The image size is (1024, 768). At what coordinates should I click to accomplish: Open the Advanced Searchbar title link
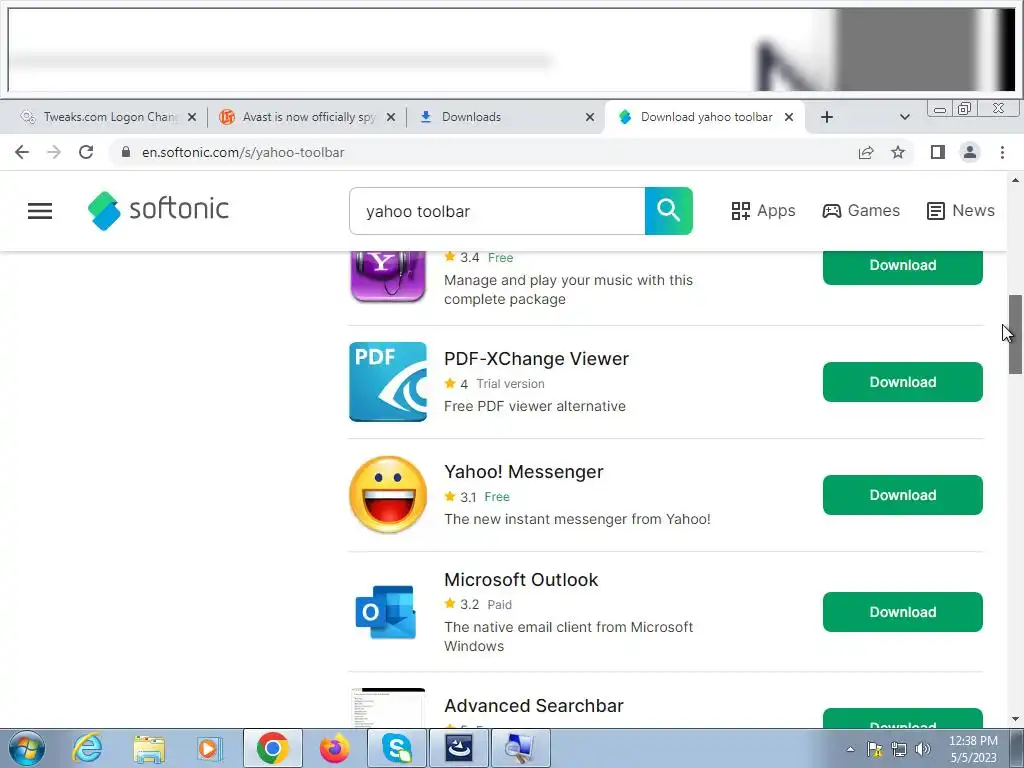(534, 705)
